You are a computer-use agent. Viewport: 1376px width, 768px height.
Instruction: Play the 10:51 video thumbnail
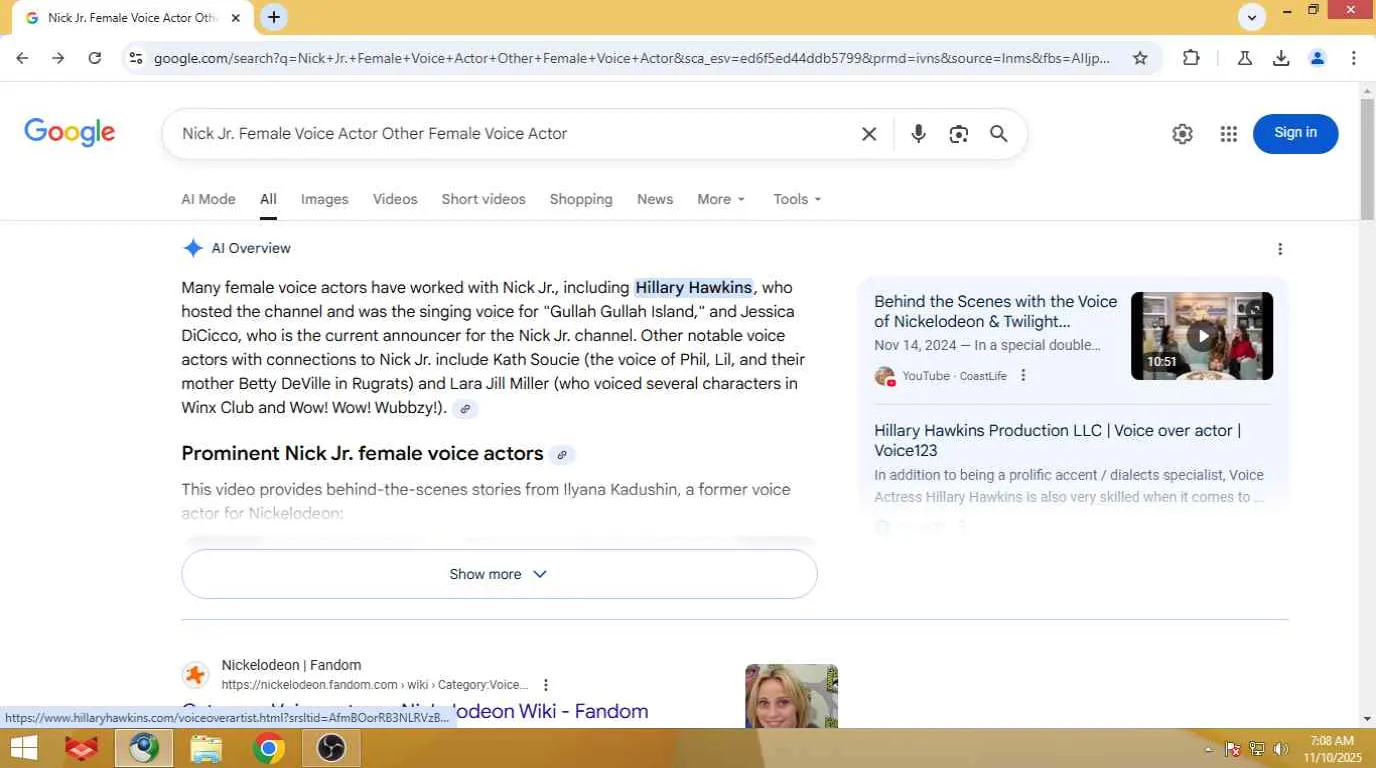tap(1202, 336)
